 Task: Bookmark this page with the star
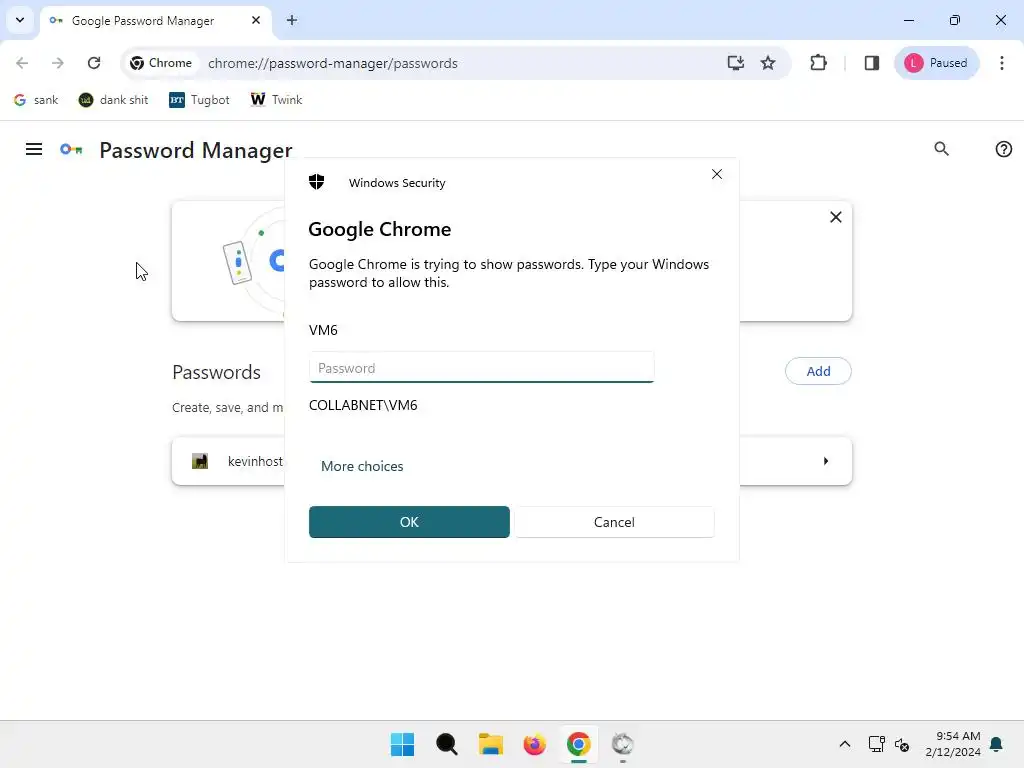[x=768, y=63]
